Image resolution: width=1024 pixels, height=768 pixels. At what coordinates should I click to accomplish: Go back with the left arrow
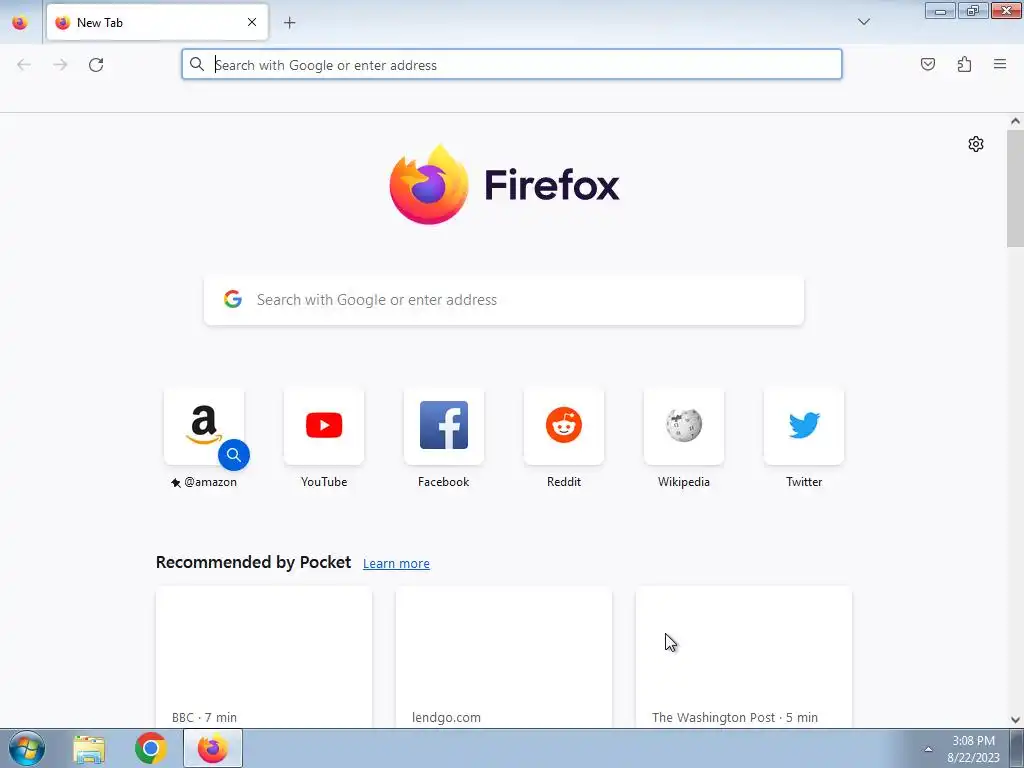click(x=24, y=65)
